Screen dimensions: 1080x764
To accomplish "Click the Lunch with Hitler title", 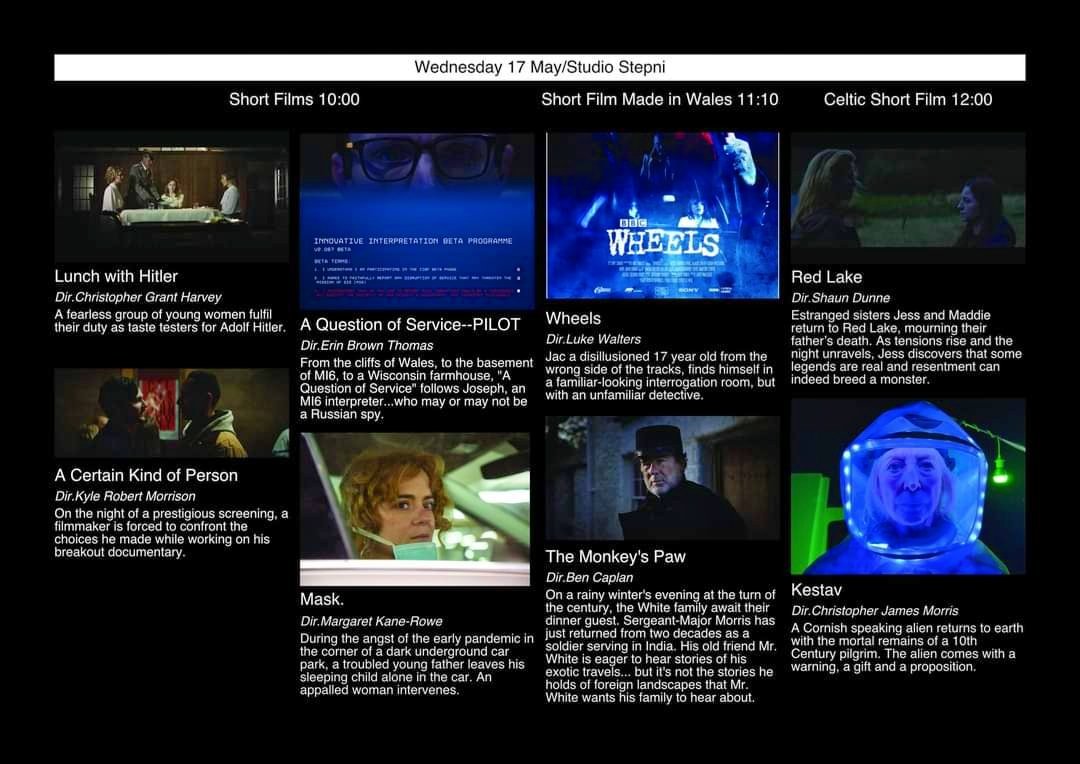I will point(116,276).
